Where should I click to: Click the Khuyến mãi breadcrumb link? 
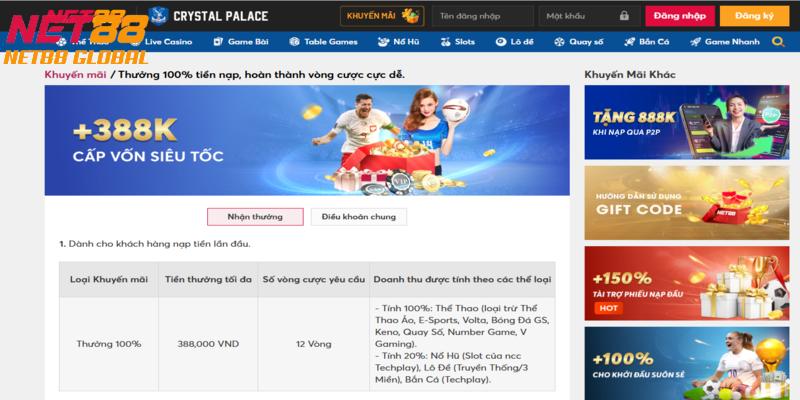click(x=76, y=74)
